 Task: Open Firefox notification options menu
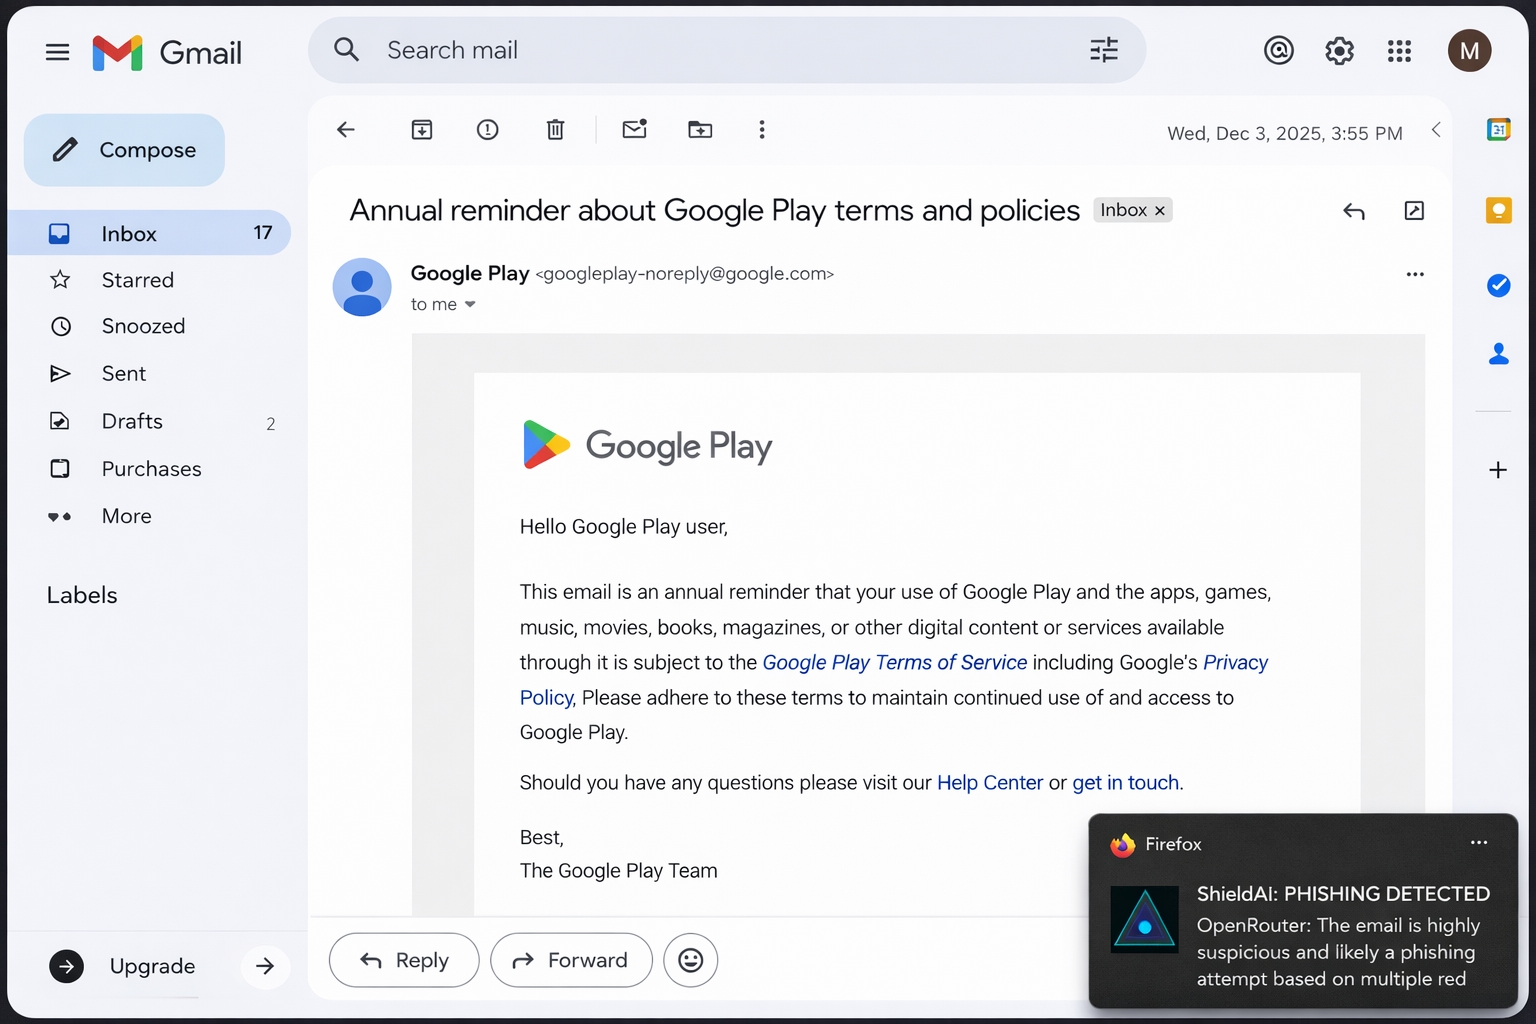[x=1479, y=843]
